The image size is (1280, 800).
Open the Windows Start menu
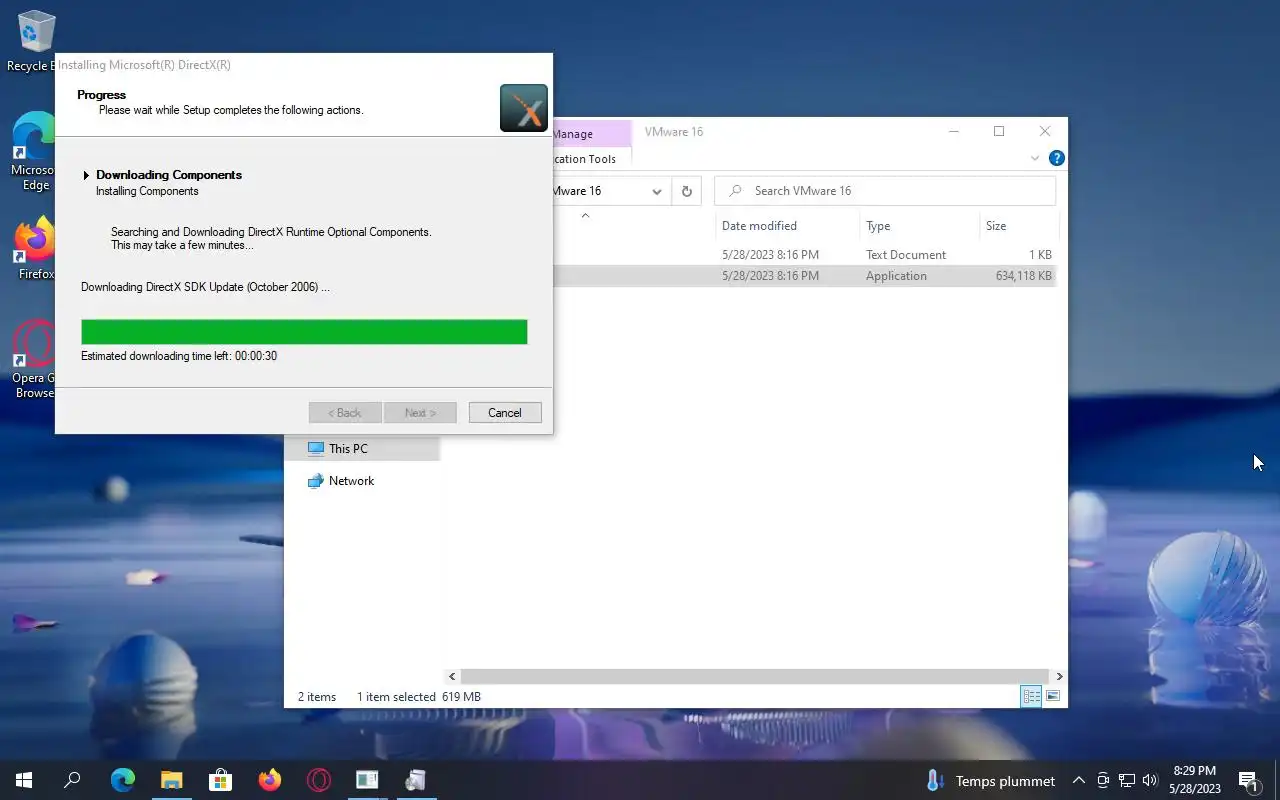pos(24,780)
